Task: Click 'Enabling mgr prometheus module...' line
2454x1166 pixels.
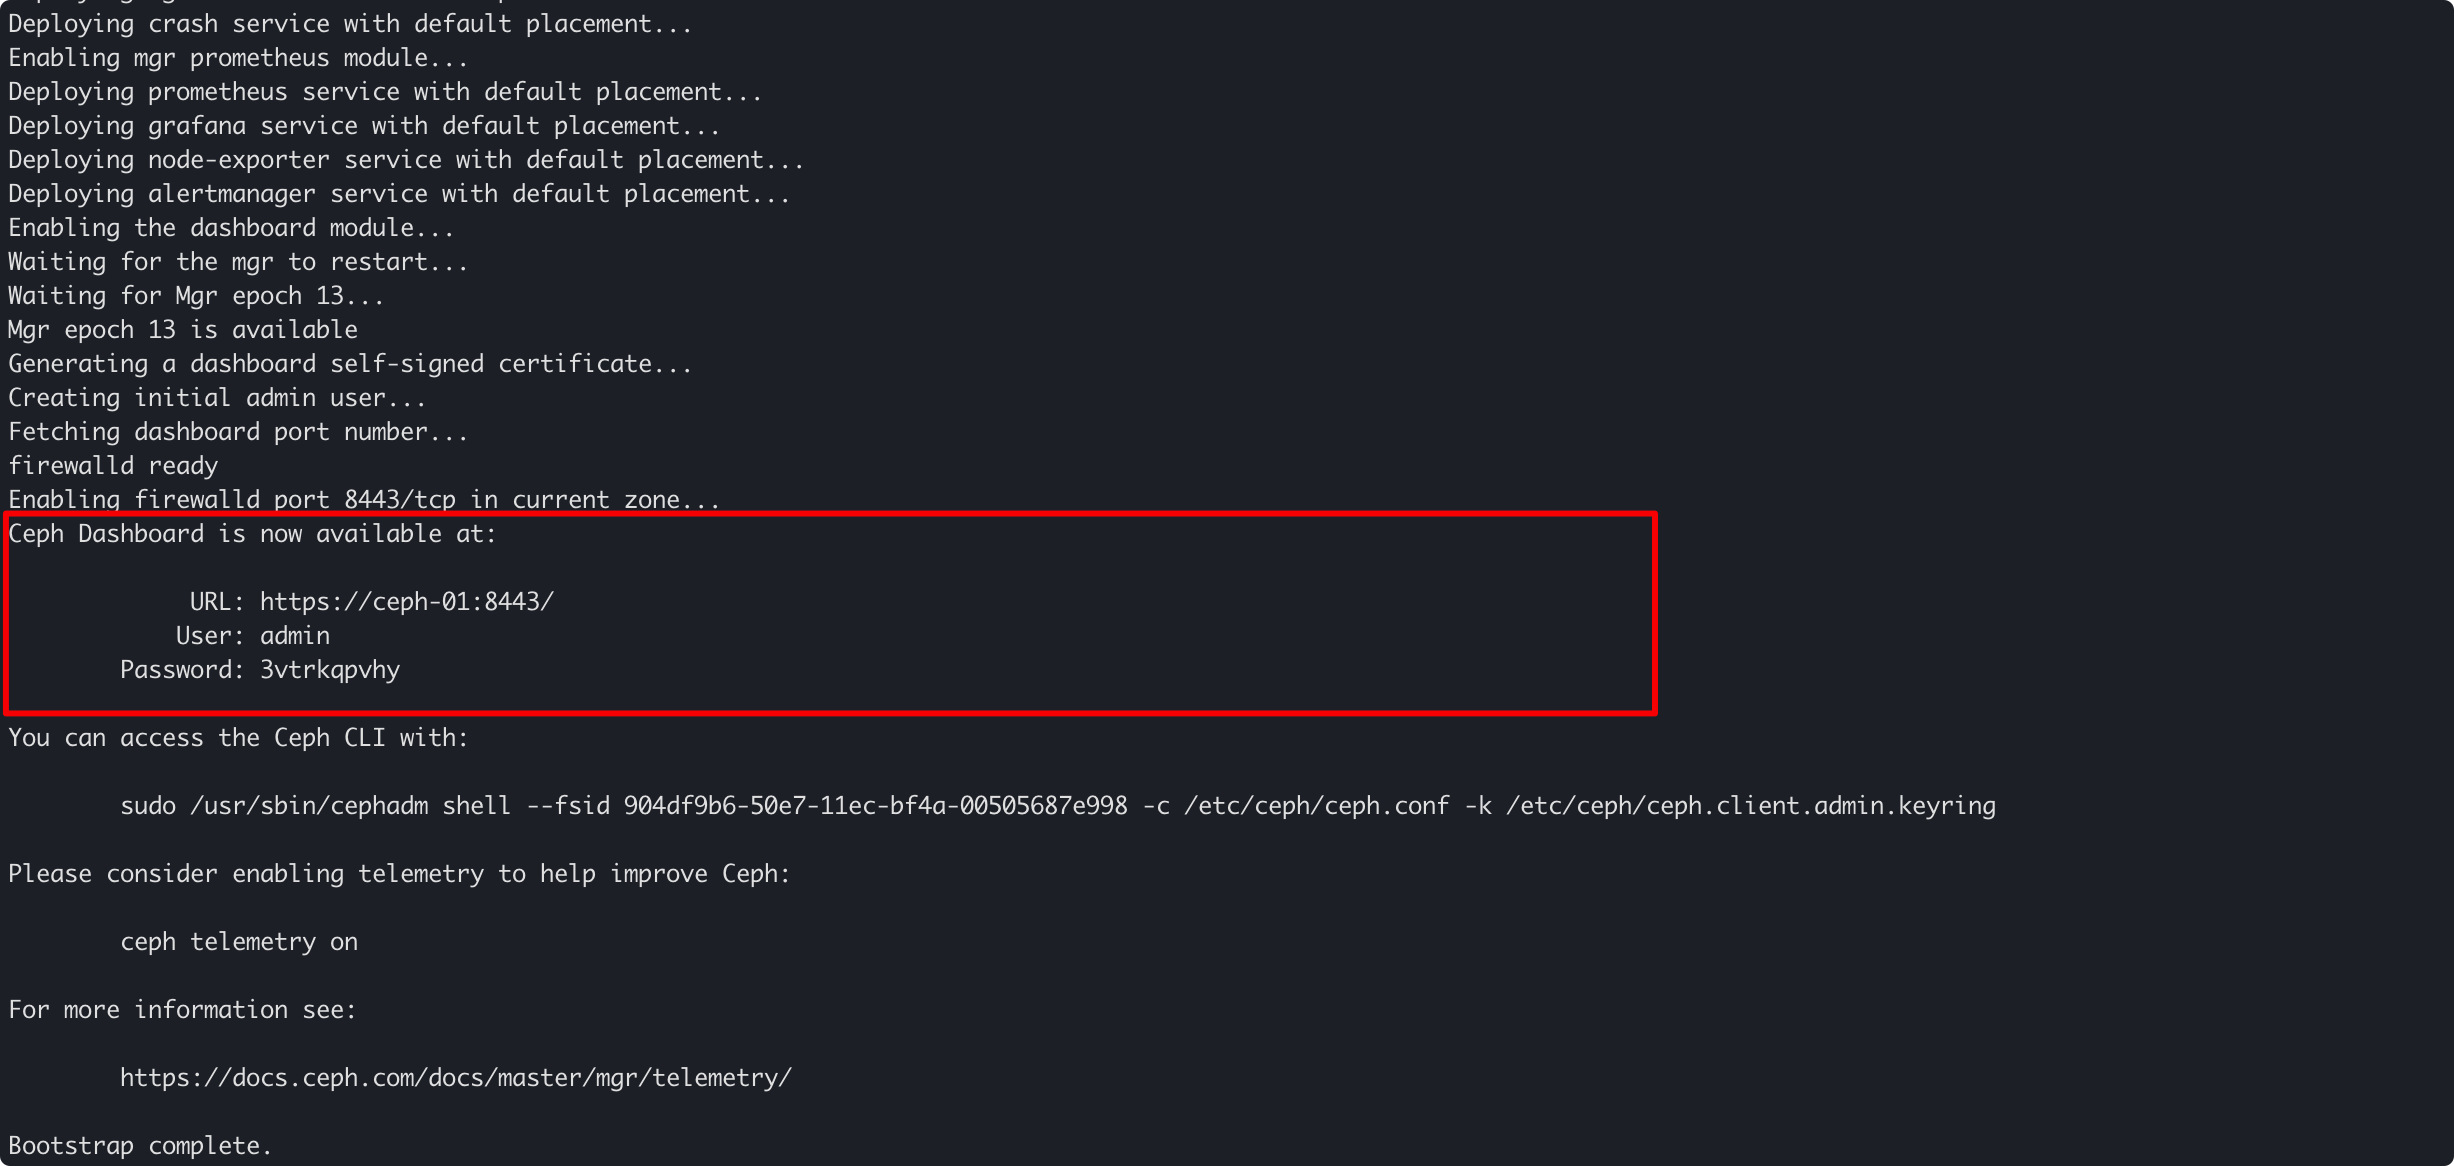Action: pos(238,58)
